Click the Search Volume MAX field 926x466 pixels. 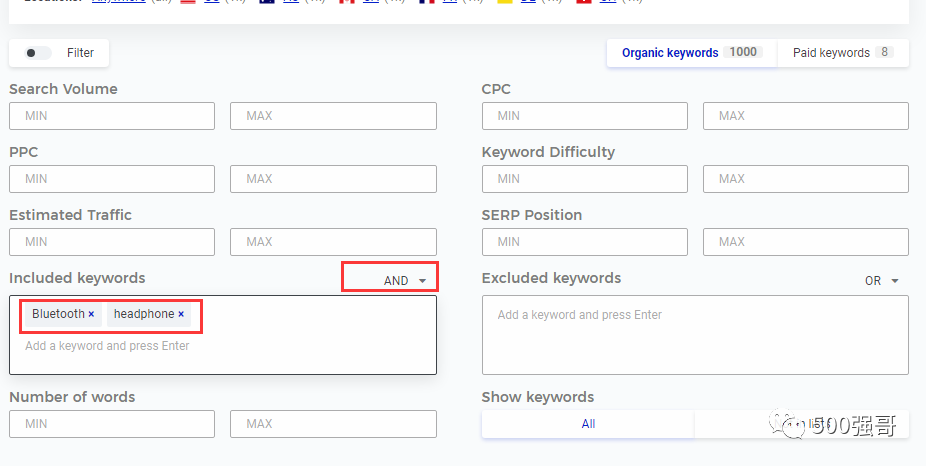(x=333, y=116)
